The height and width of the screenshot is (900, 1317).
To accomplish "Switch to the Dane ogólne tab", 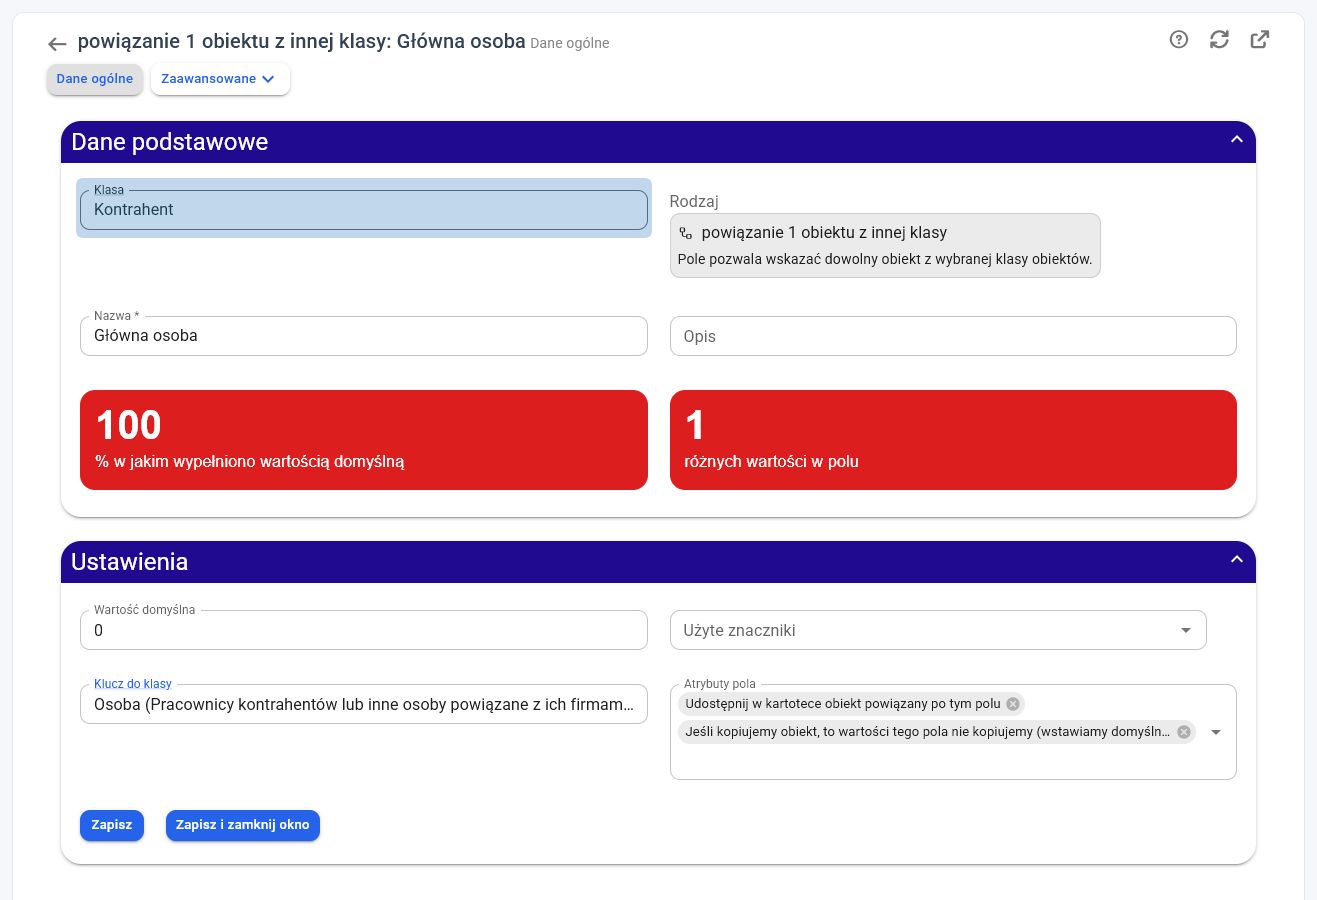I will (x=95, y=79).
